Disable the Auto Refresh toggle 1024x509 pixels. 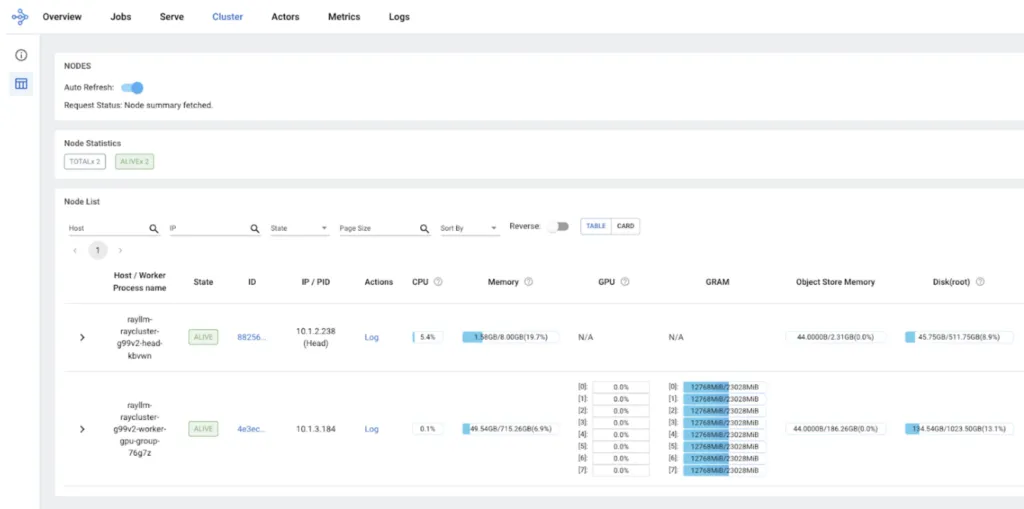click(133, 88)
